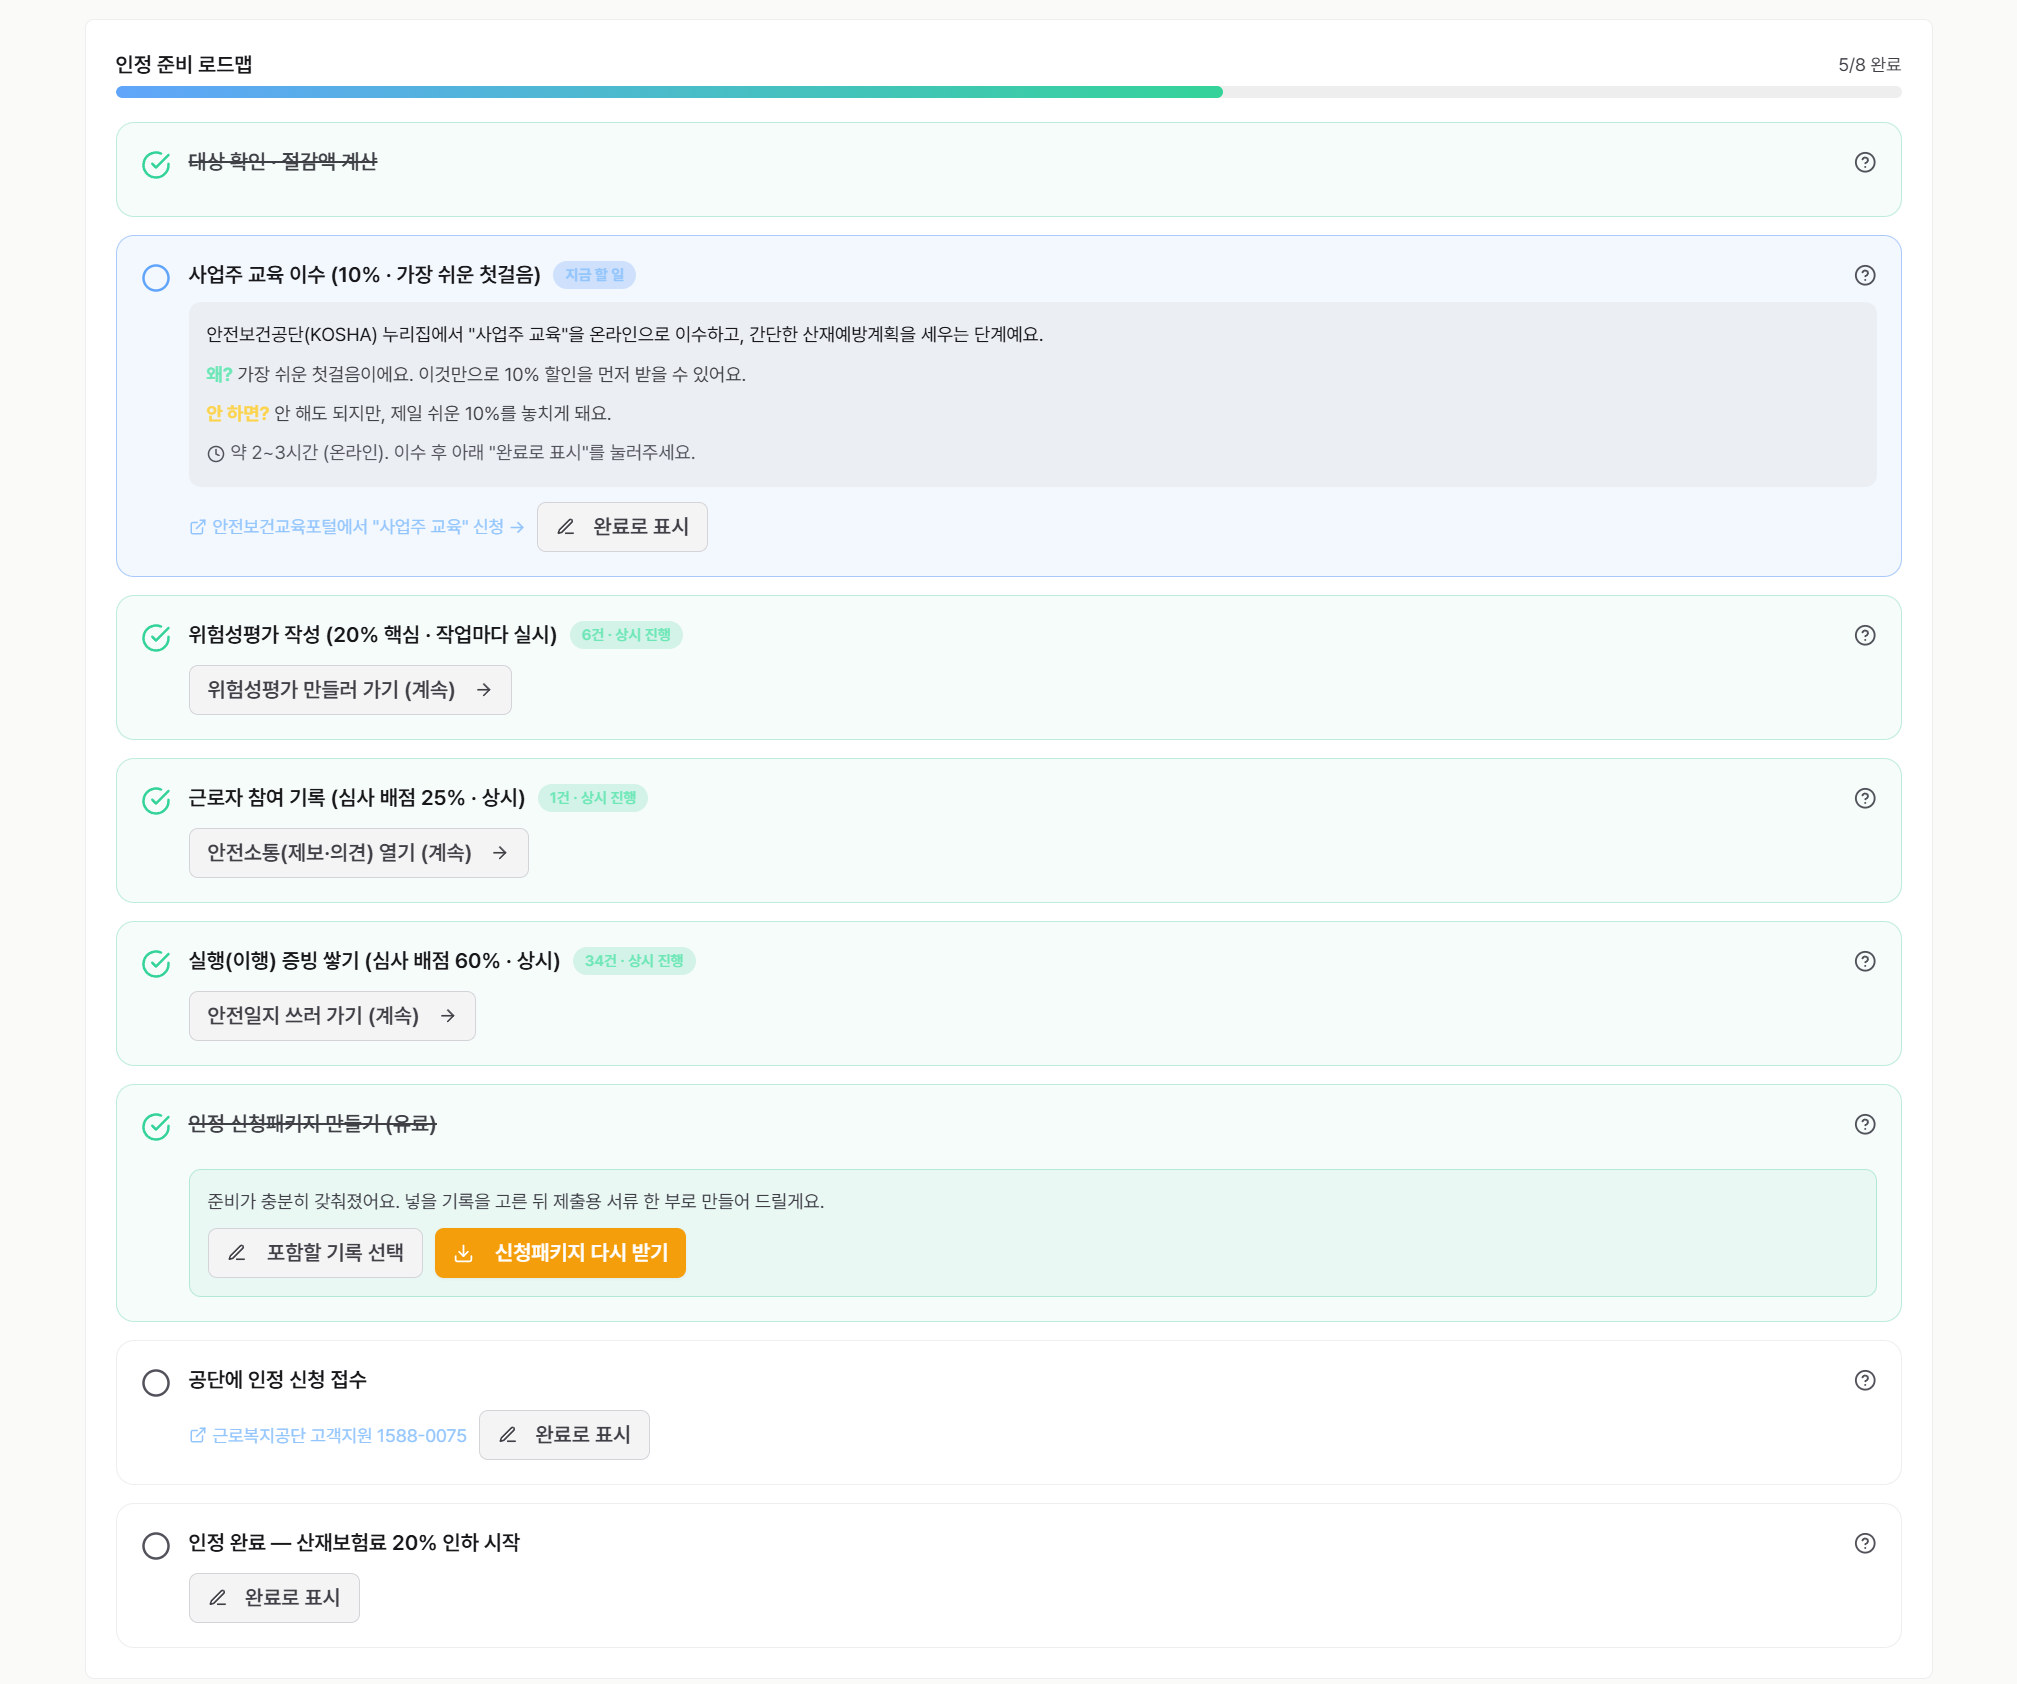Screen dimensions: 2017x1684
Task: Click orange 신청패키지 다시 받기 button
Action: [x=560, y=1253]
